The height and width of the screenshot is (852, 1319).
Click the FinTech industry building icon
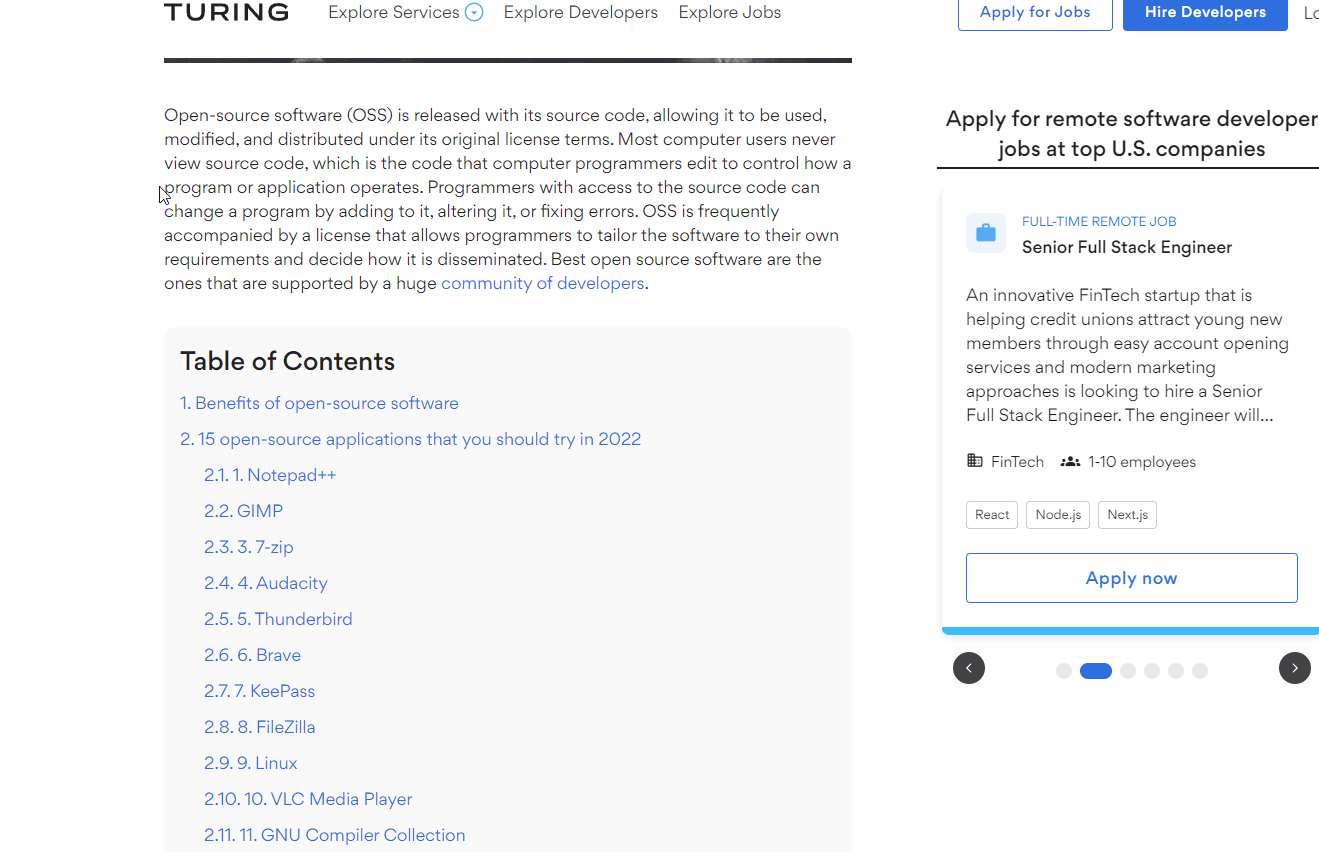975,461
